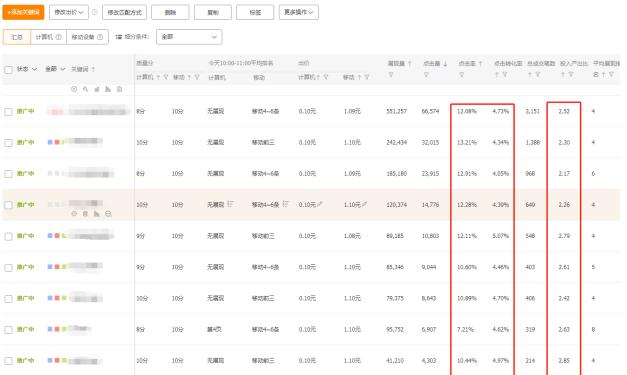Click ranking detail icon beside 无展现 in 120,374 row
This screenshot has width=627, height=375.
tap(230, 204)
